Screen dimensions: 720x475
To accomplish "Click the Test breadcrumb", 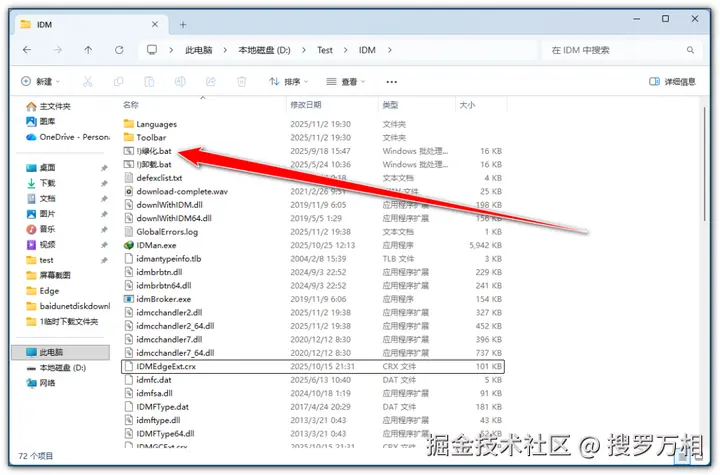I will coord(325,50).
